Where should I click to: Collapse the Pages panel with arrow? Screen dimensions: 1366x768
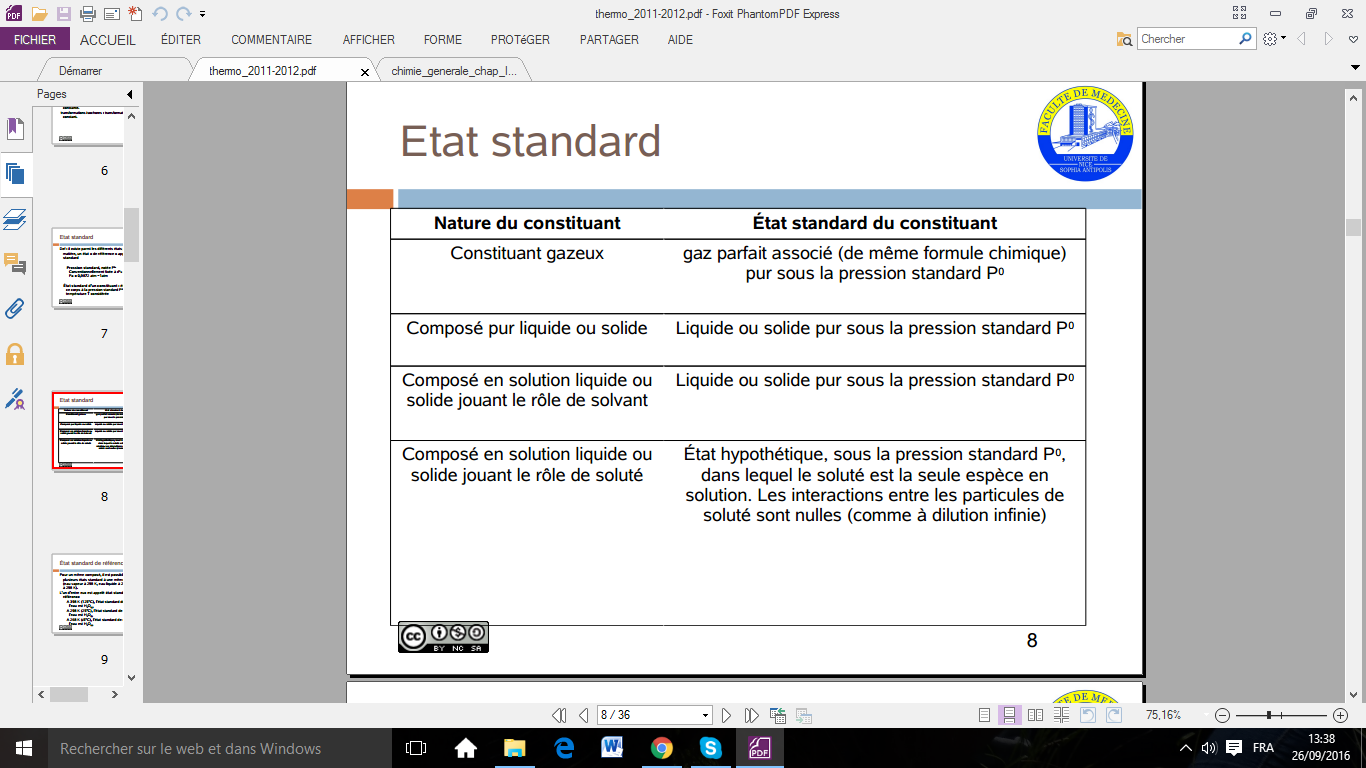(x=129, y=94)
